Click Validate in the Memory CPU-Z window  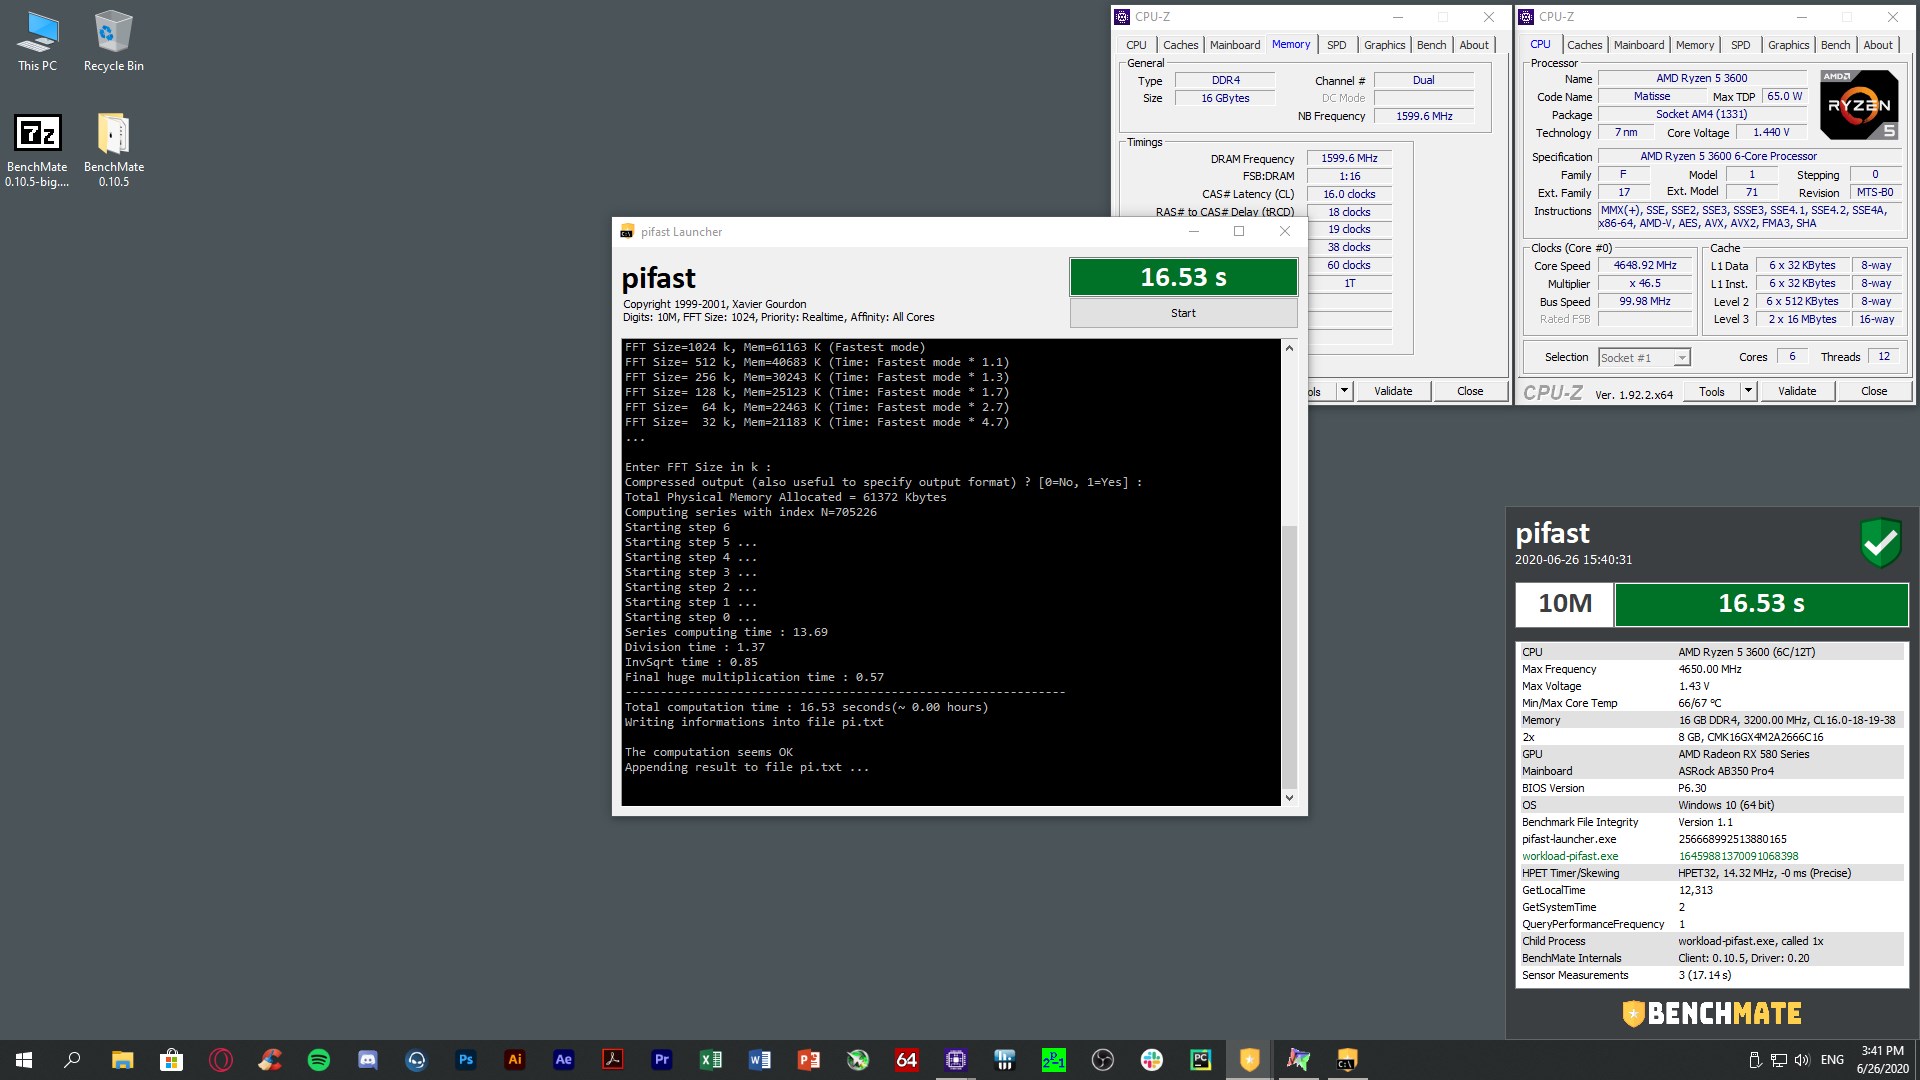pyautogui.click(x=1393, y=391)
